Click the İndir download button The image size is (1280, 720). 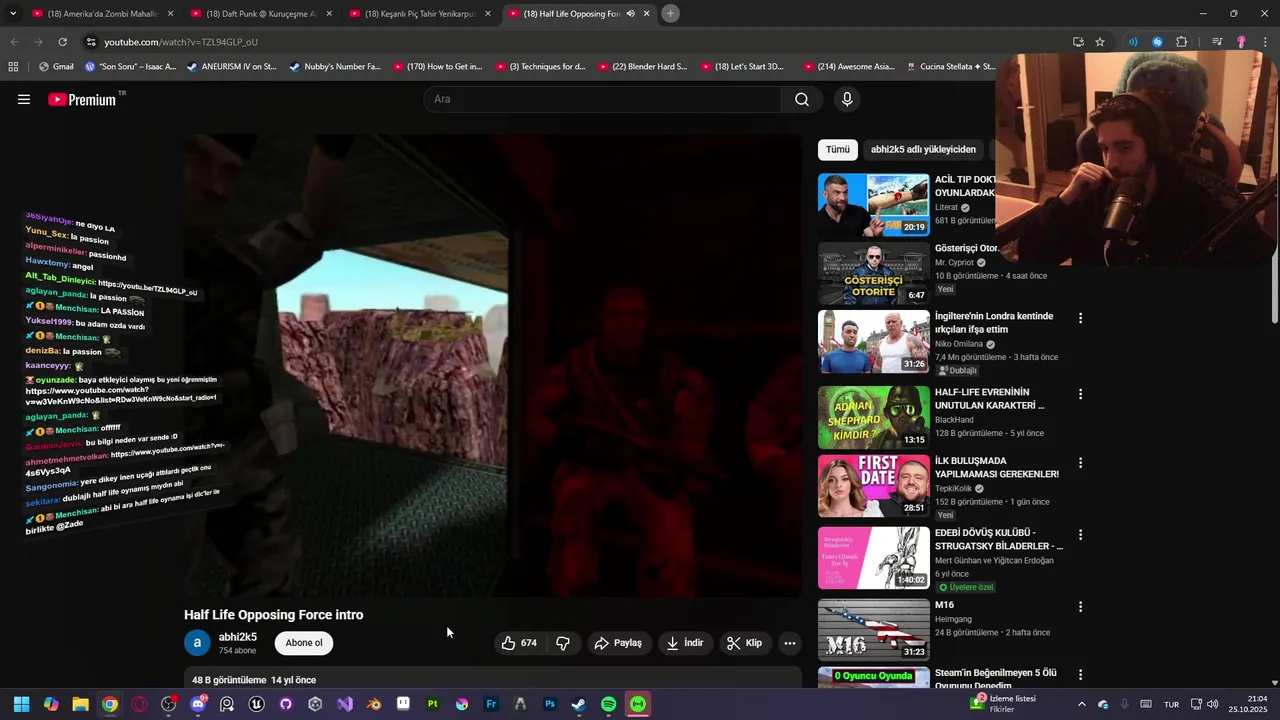click(685, 643)
